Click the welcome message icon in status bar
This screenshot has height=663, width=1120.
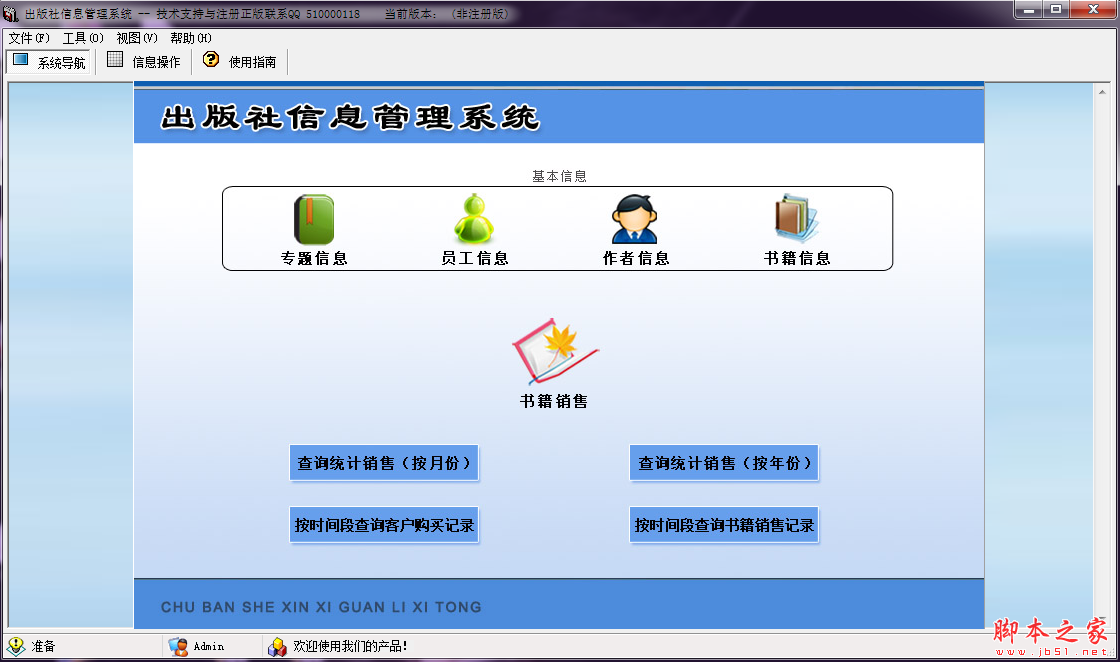[277, 647]
